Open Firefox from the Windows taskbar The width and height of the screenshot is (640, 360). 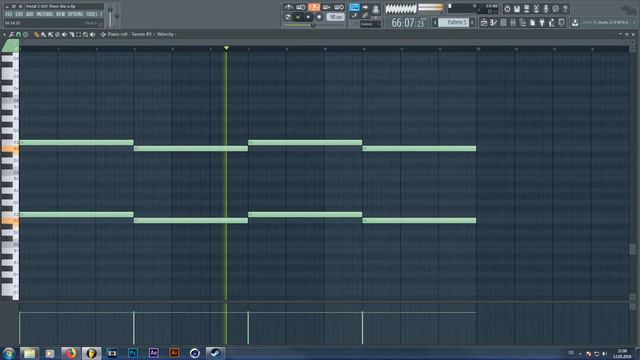(71, 353)
